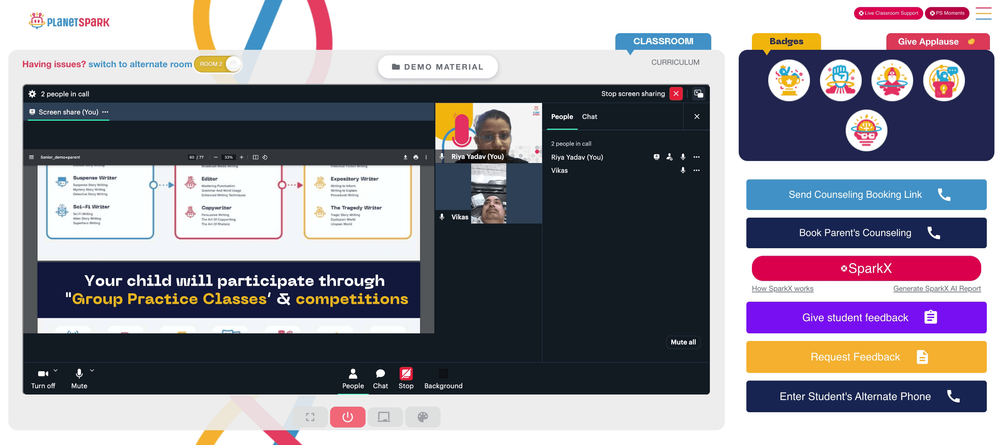This screenshot has height=445, width=1000.
Task: Click Send Counseling Booking Link
Action: coord(866,194)
